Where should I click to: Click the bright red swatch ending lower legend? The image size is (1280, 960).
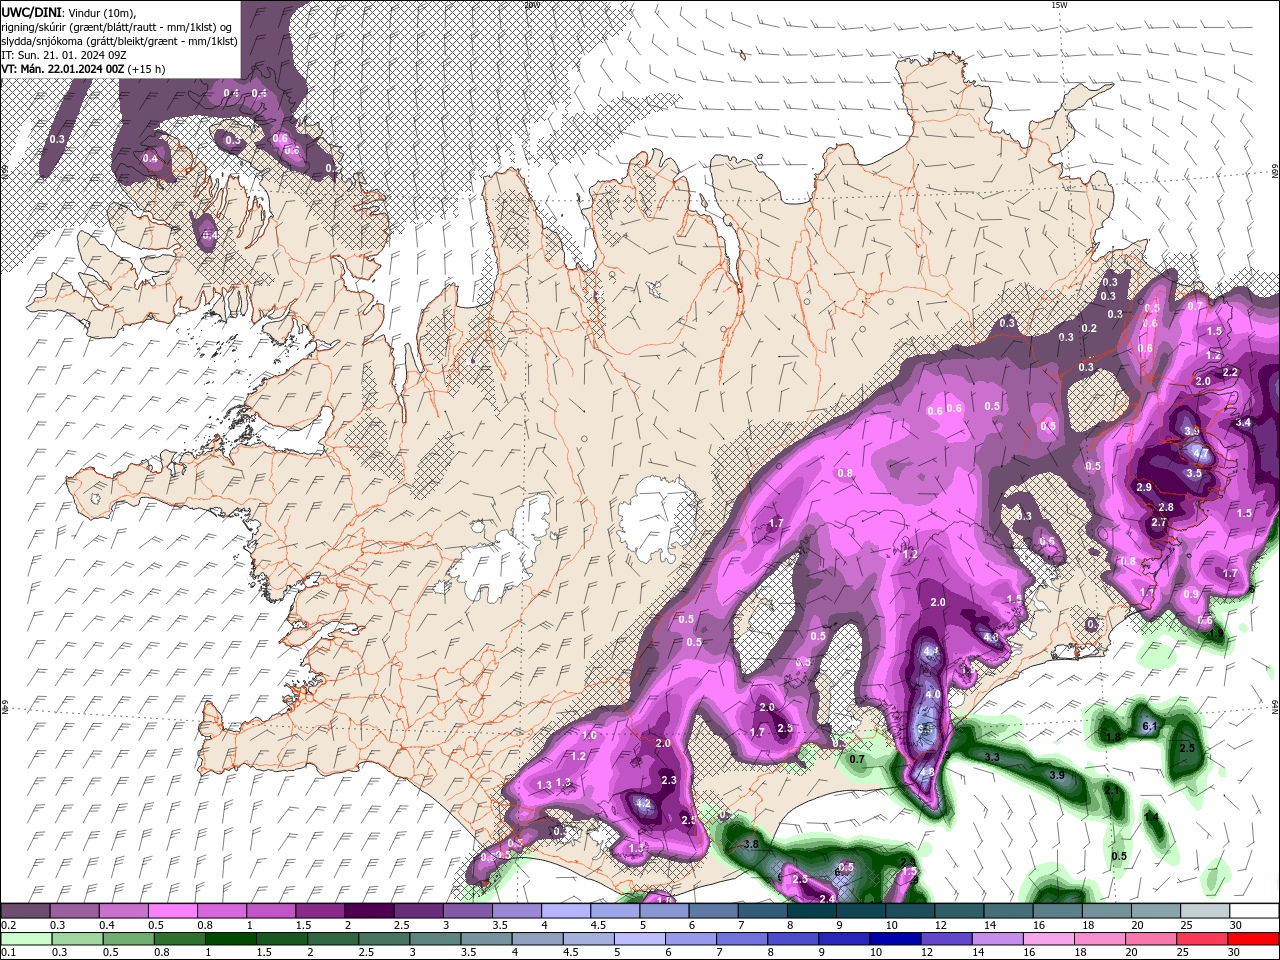coord(1253,938)
